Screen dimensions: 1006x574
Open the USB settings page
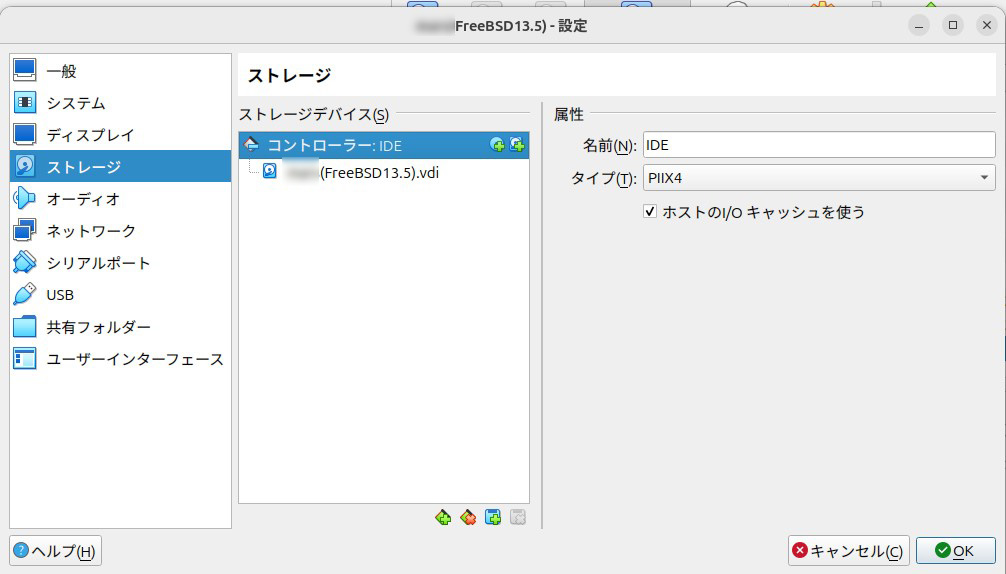[x=120, y=295]
